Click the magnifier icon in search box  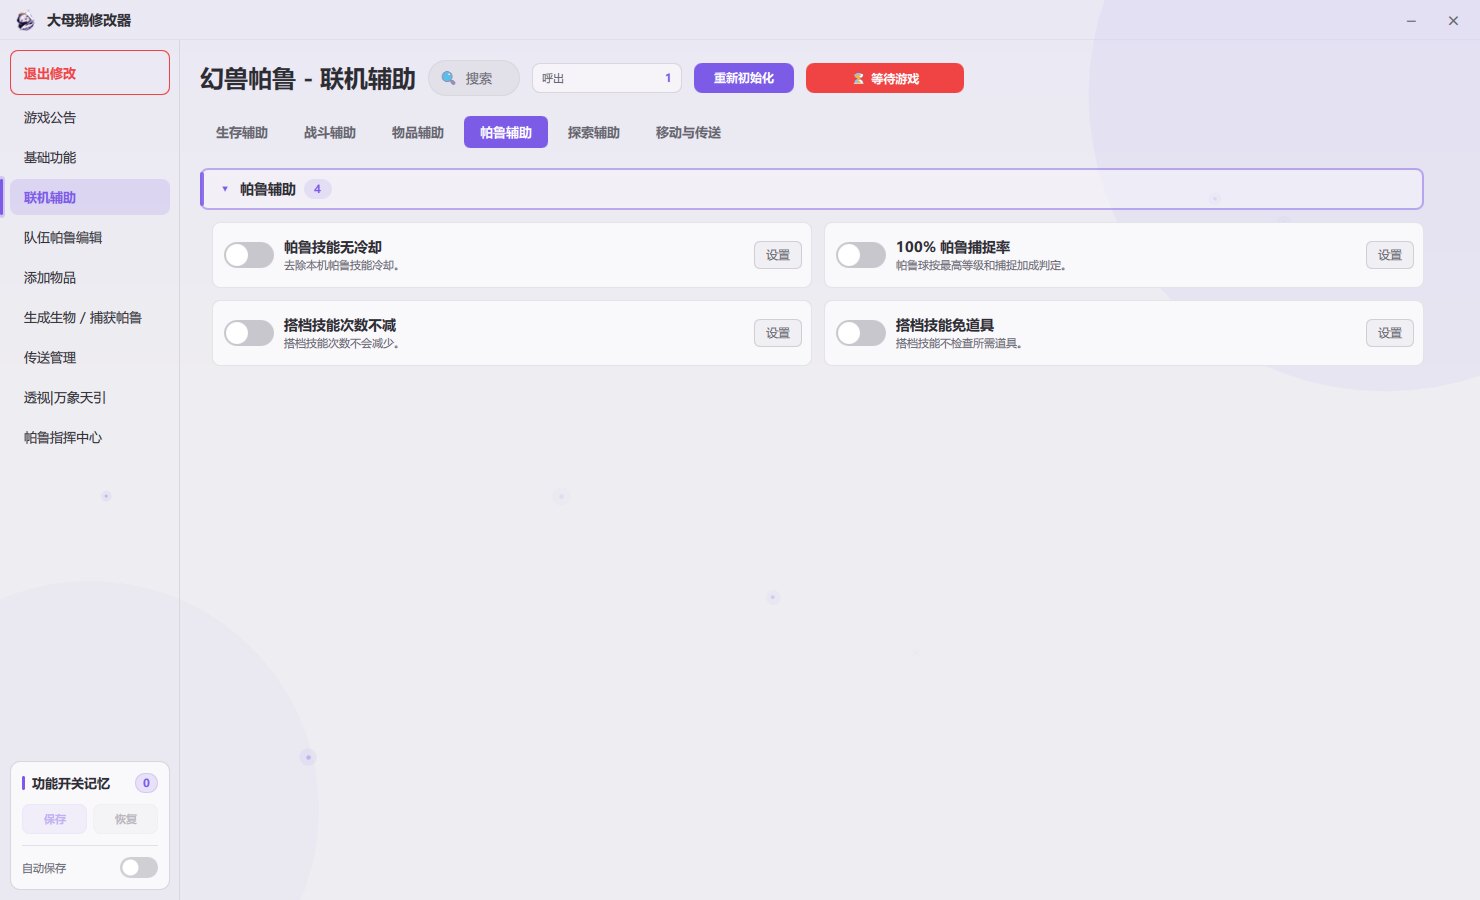pyautogui.click(x=449, y=78)
